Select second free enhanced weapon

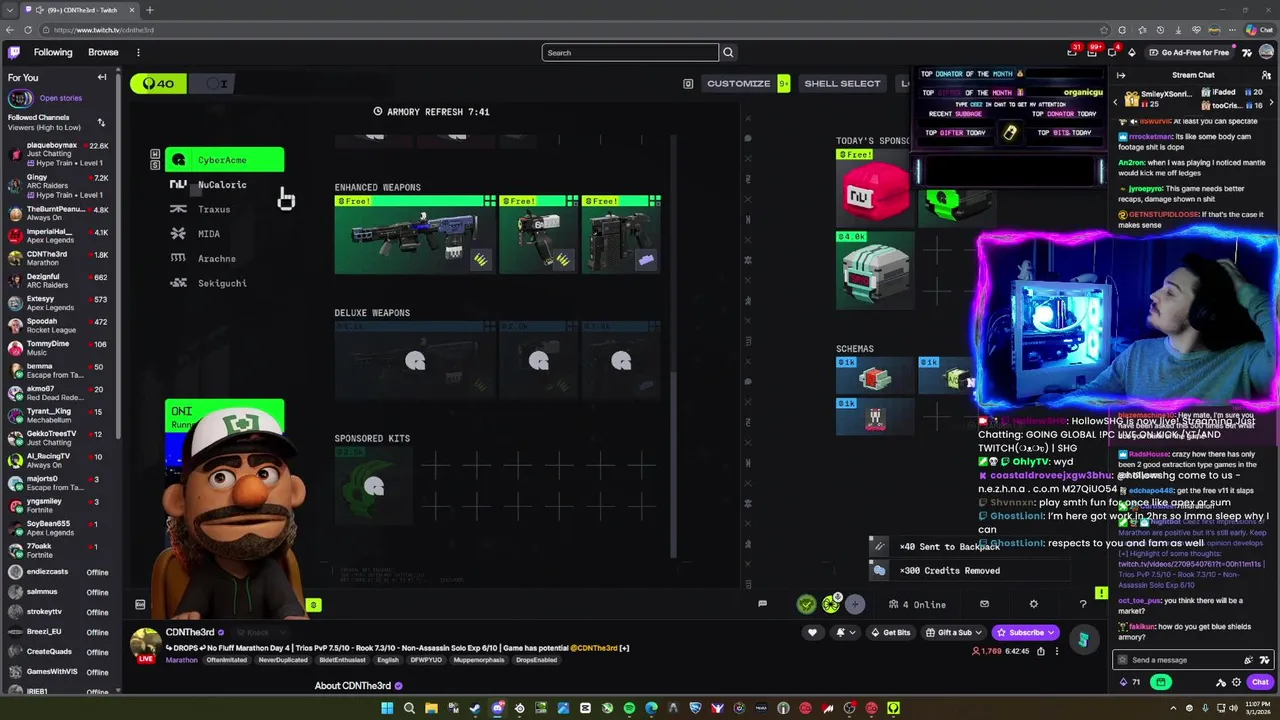coord(538,235)
